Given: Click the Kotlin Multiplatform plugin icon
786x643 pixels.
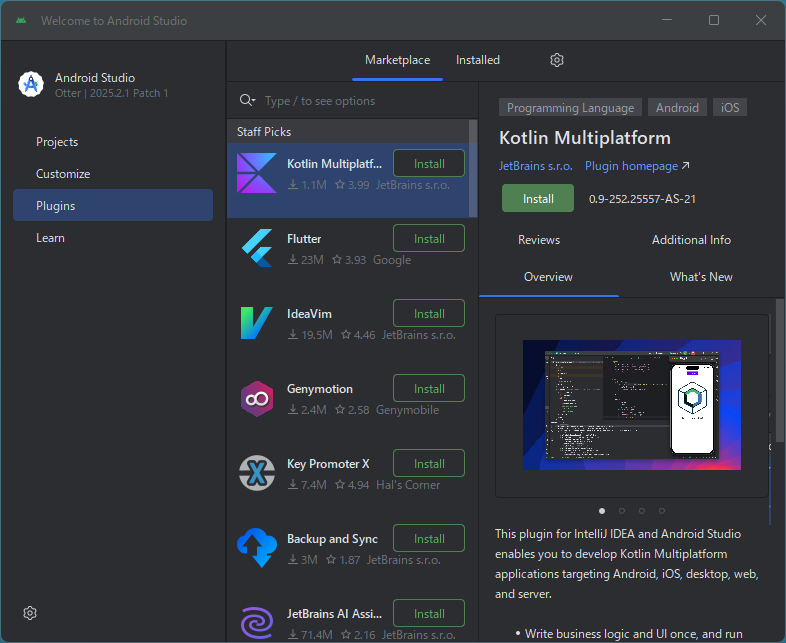Looking at the screenshot, I should click(x=257, y=173).
